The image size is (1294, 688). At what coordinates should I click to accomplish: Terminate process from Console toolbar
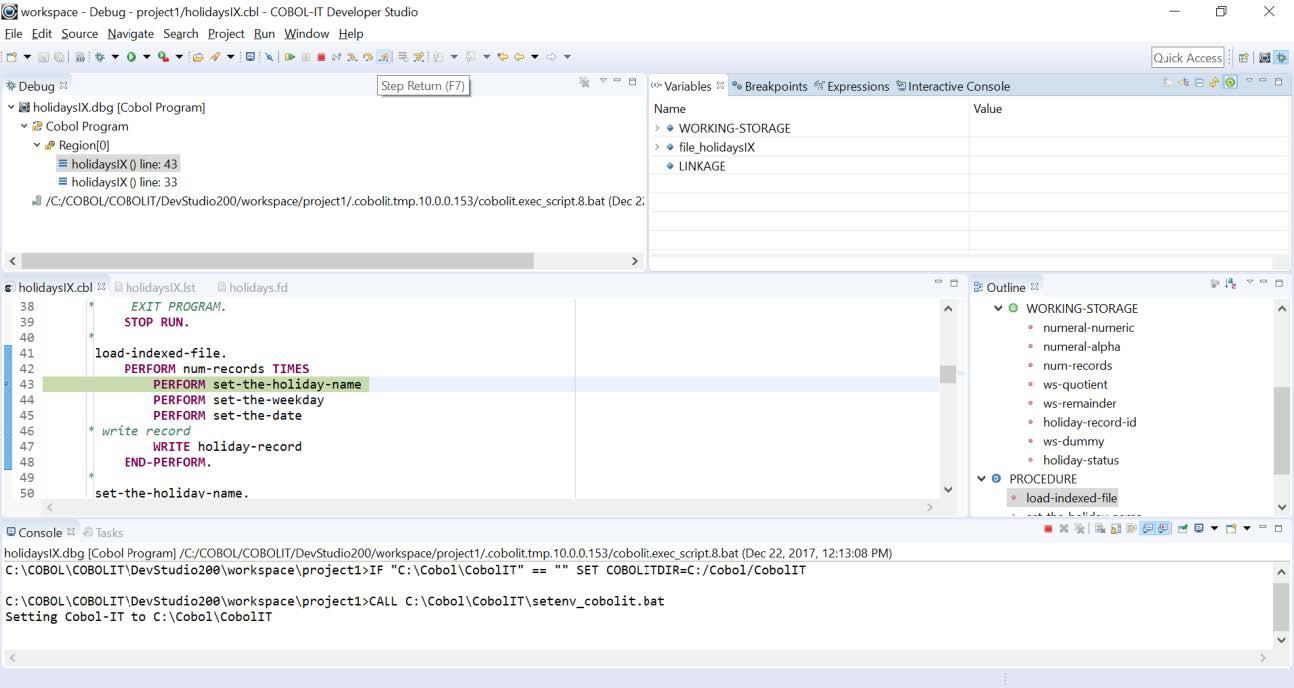[1048, 529]
